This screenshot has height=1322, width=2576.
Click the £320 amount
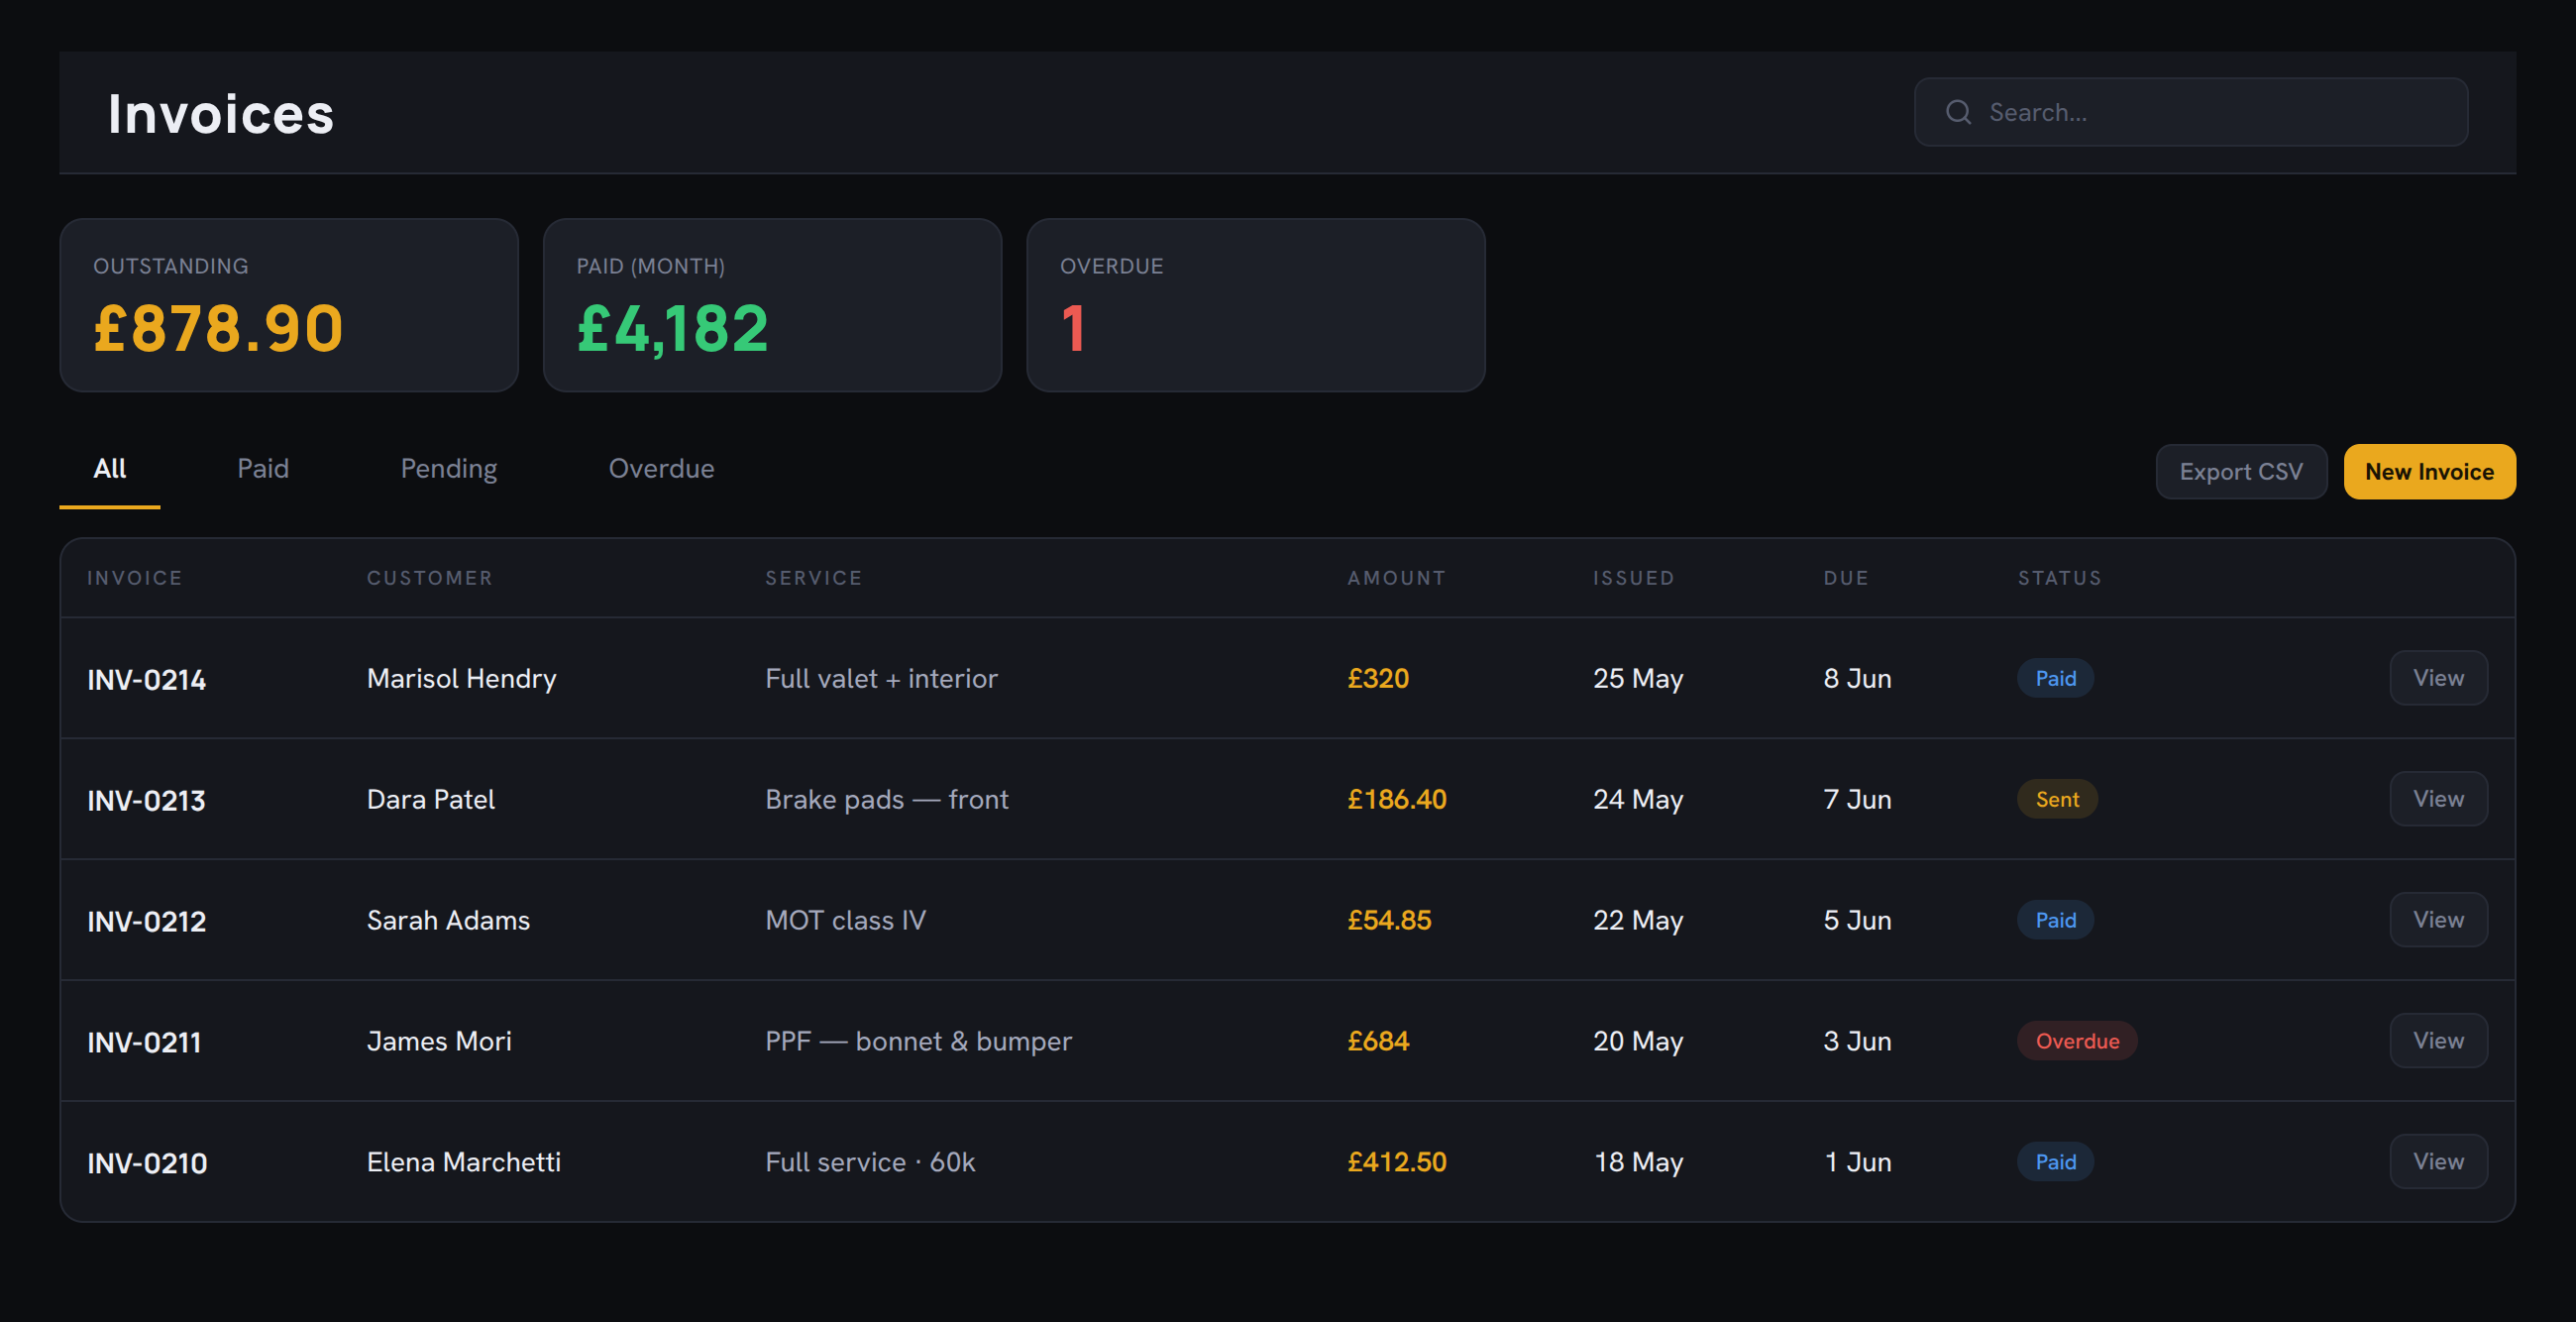pyautogui.click(x=1378, y=679)
